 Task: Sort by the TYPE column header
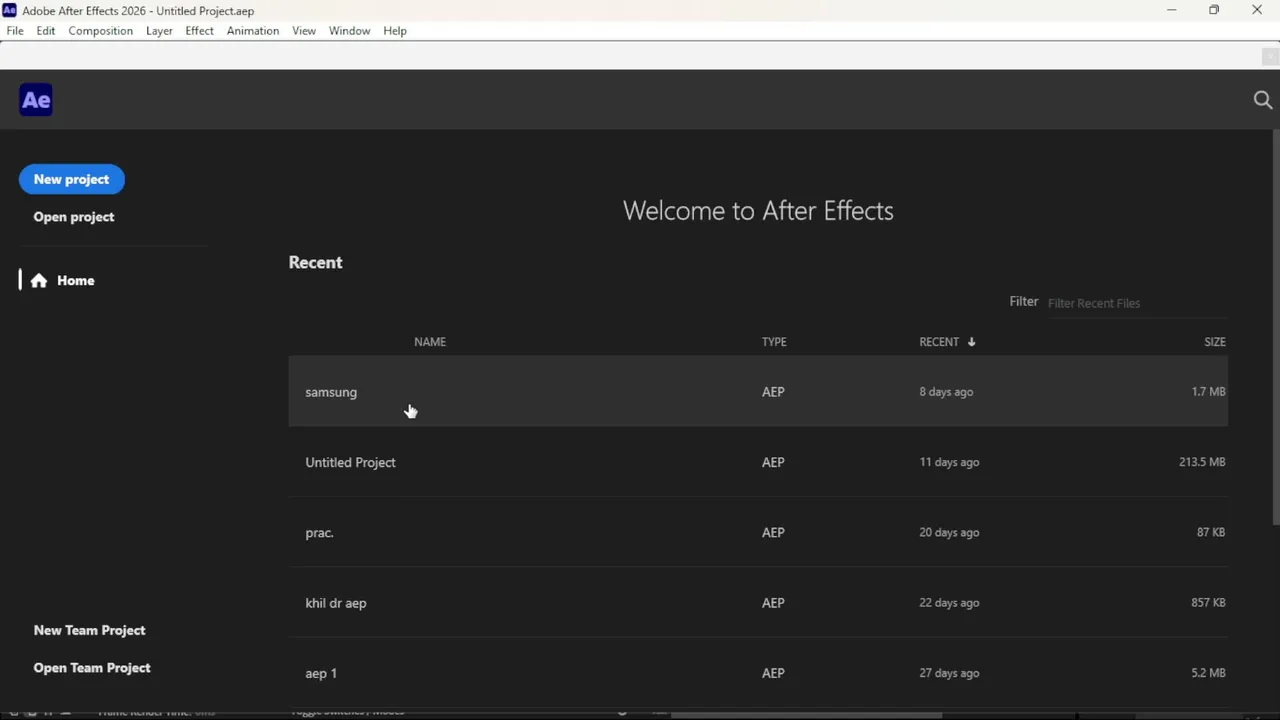pos(774,342)
